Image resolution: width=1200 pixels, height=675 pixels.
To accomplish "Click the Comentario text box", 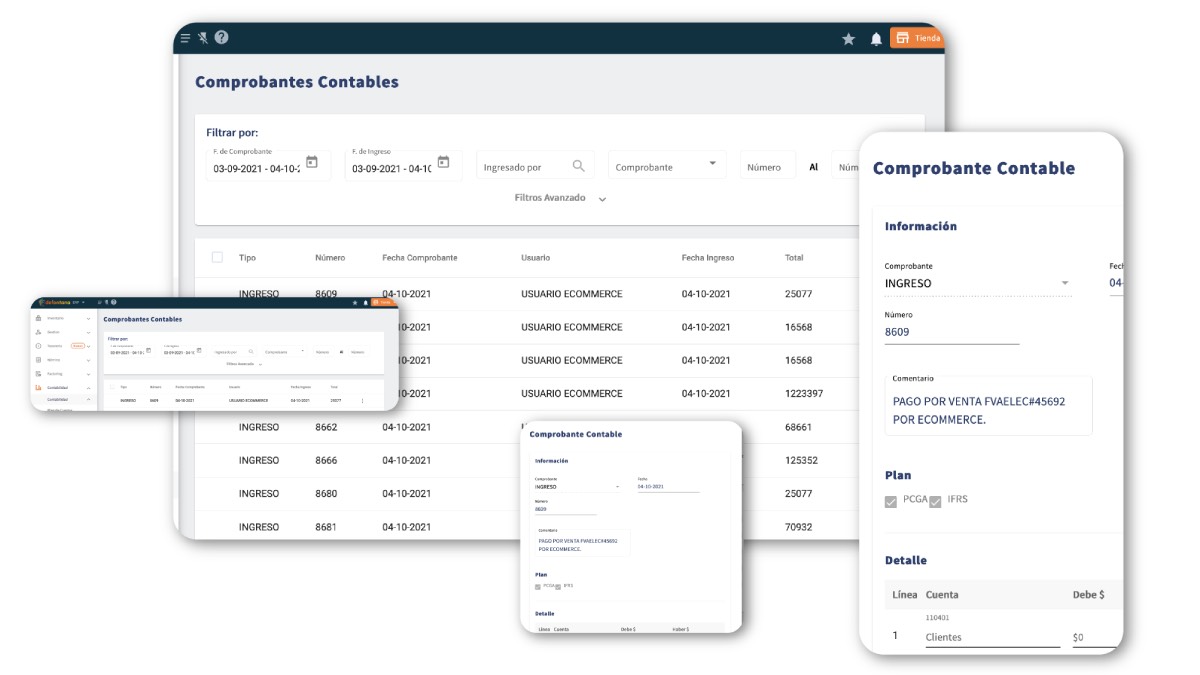I will coord(988,409).
